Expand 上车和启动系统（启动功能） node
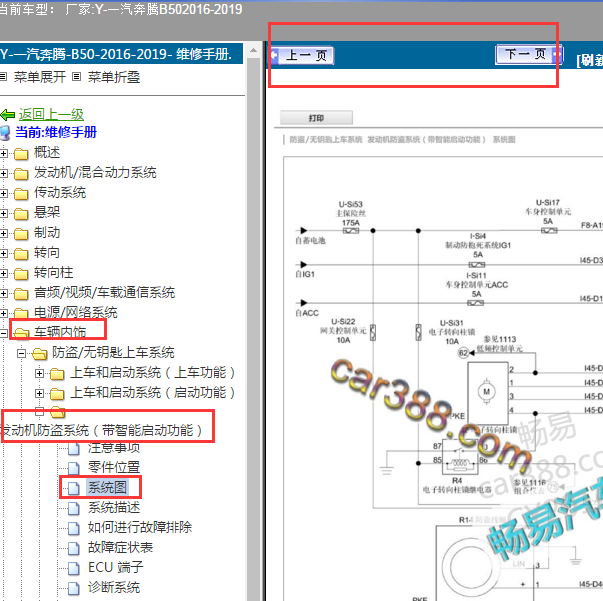603x601 pixels. pyautogui.click(x=39, y=393)
